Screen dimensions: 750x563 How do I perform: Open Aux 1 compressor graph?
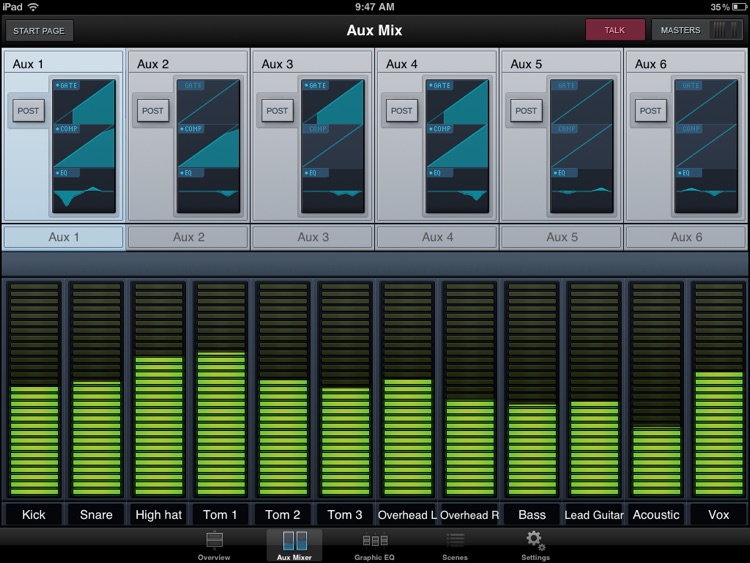tap(84, 146)
